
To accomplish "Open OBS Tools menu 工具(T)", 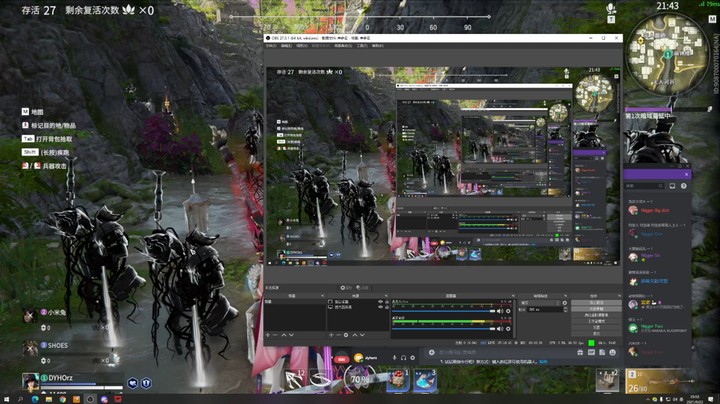I will [362, 46].
